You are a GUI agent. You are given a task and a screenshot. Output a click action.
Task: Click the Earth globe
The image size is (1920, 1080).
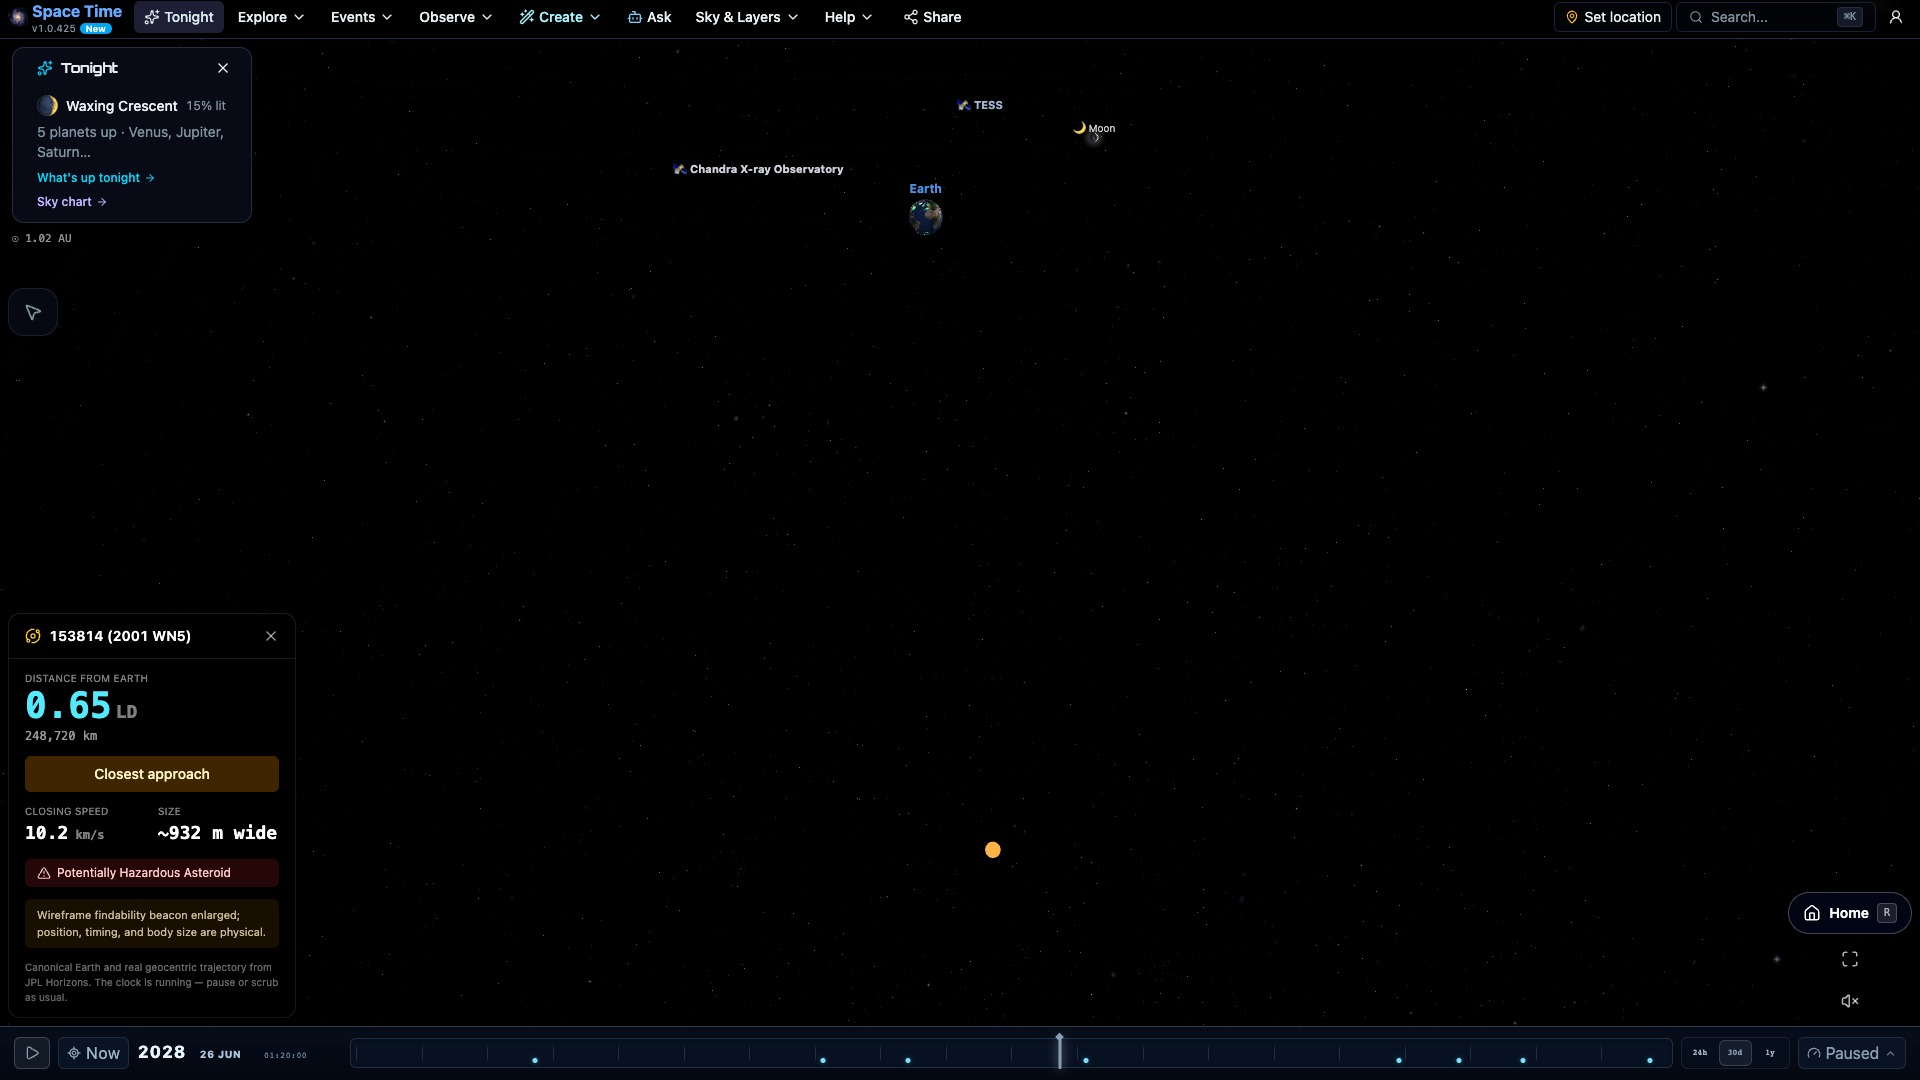(x=926, y=217)
